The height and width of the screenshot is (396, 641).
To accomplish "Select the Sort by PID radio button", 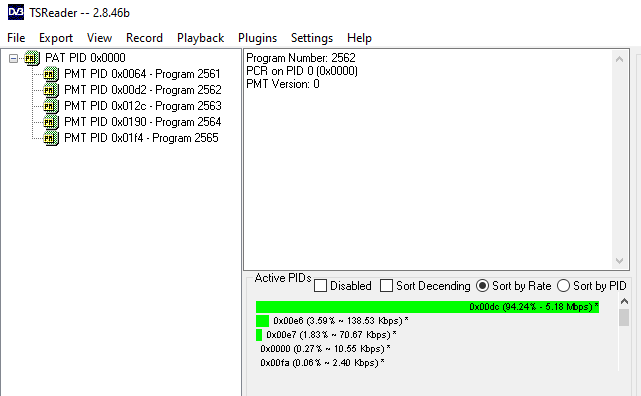I will pyautogui.click(x=563, y=286).
